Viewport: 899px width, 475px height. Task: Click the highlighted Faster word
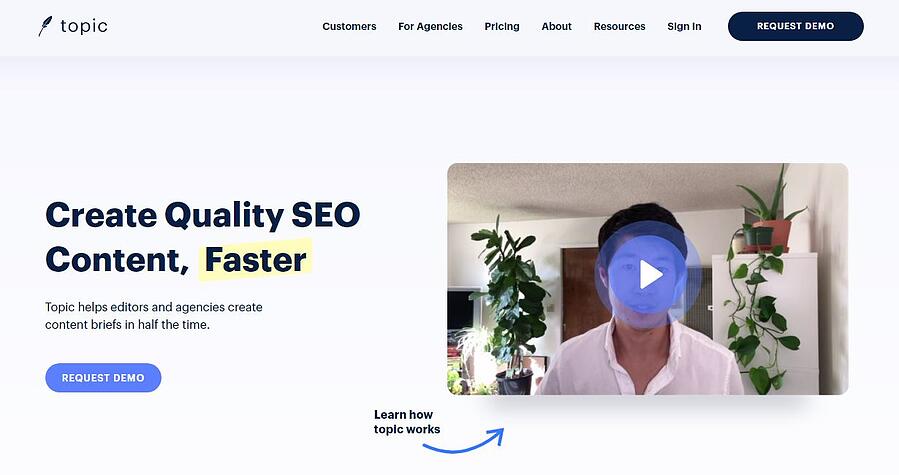pos(255,260)
